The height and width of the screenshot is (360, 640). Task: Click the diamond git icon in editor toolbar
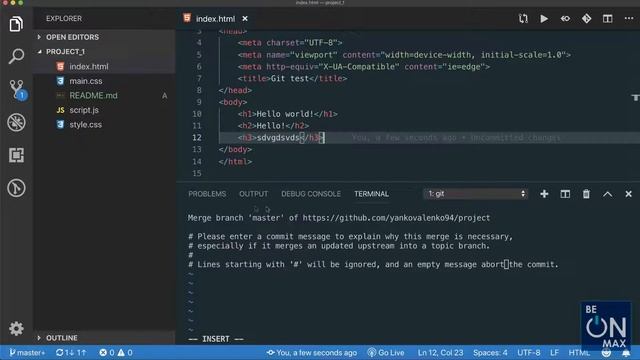tap(587, 18)
